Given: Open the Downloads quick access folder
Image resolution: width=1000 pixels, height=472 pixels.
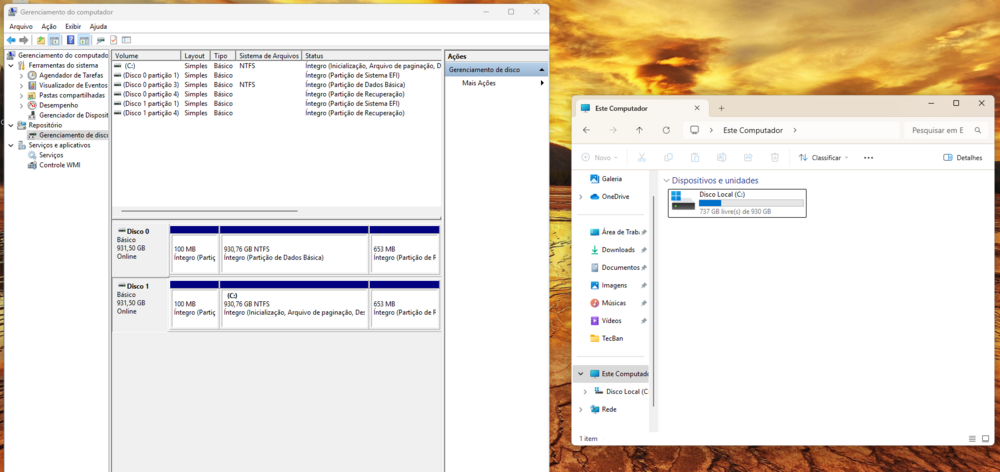Looking at the screenshot, I should (618, 250).
